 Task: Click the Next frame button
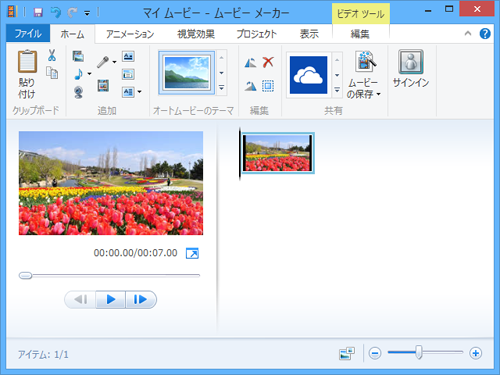click(141, 299)
